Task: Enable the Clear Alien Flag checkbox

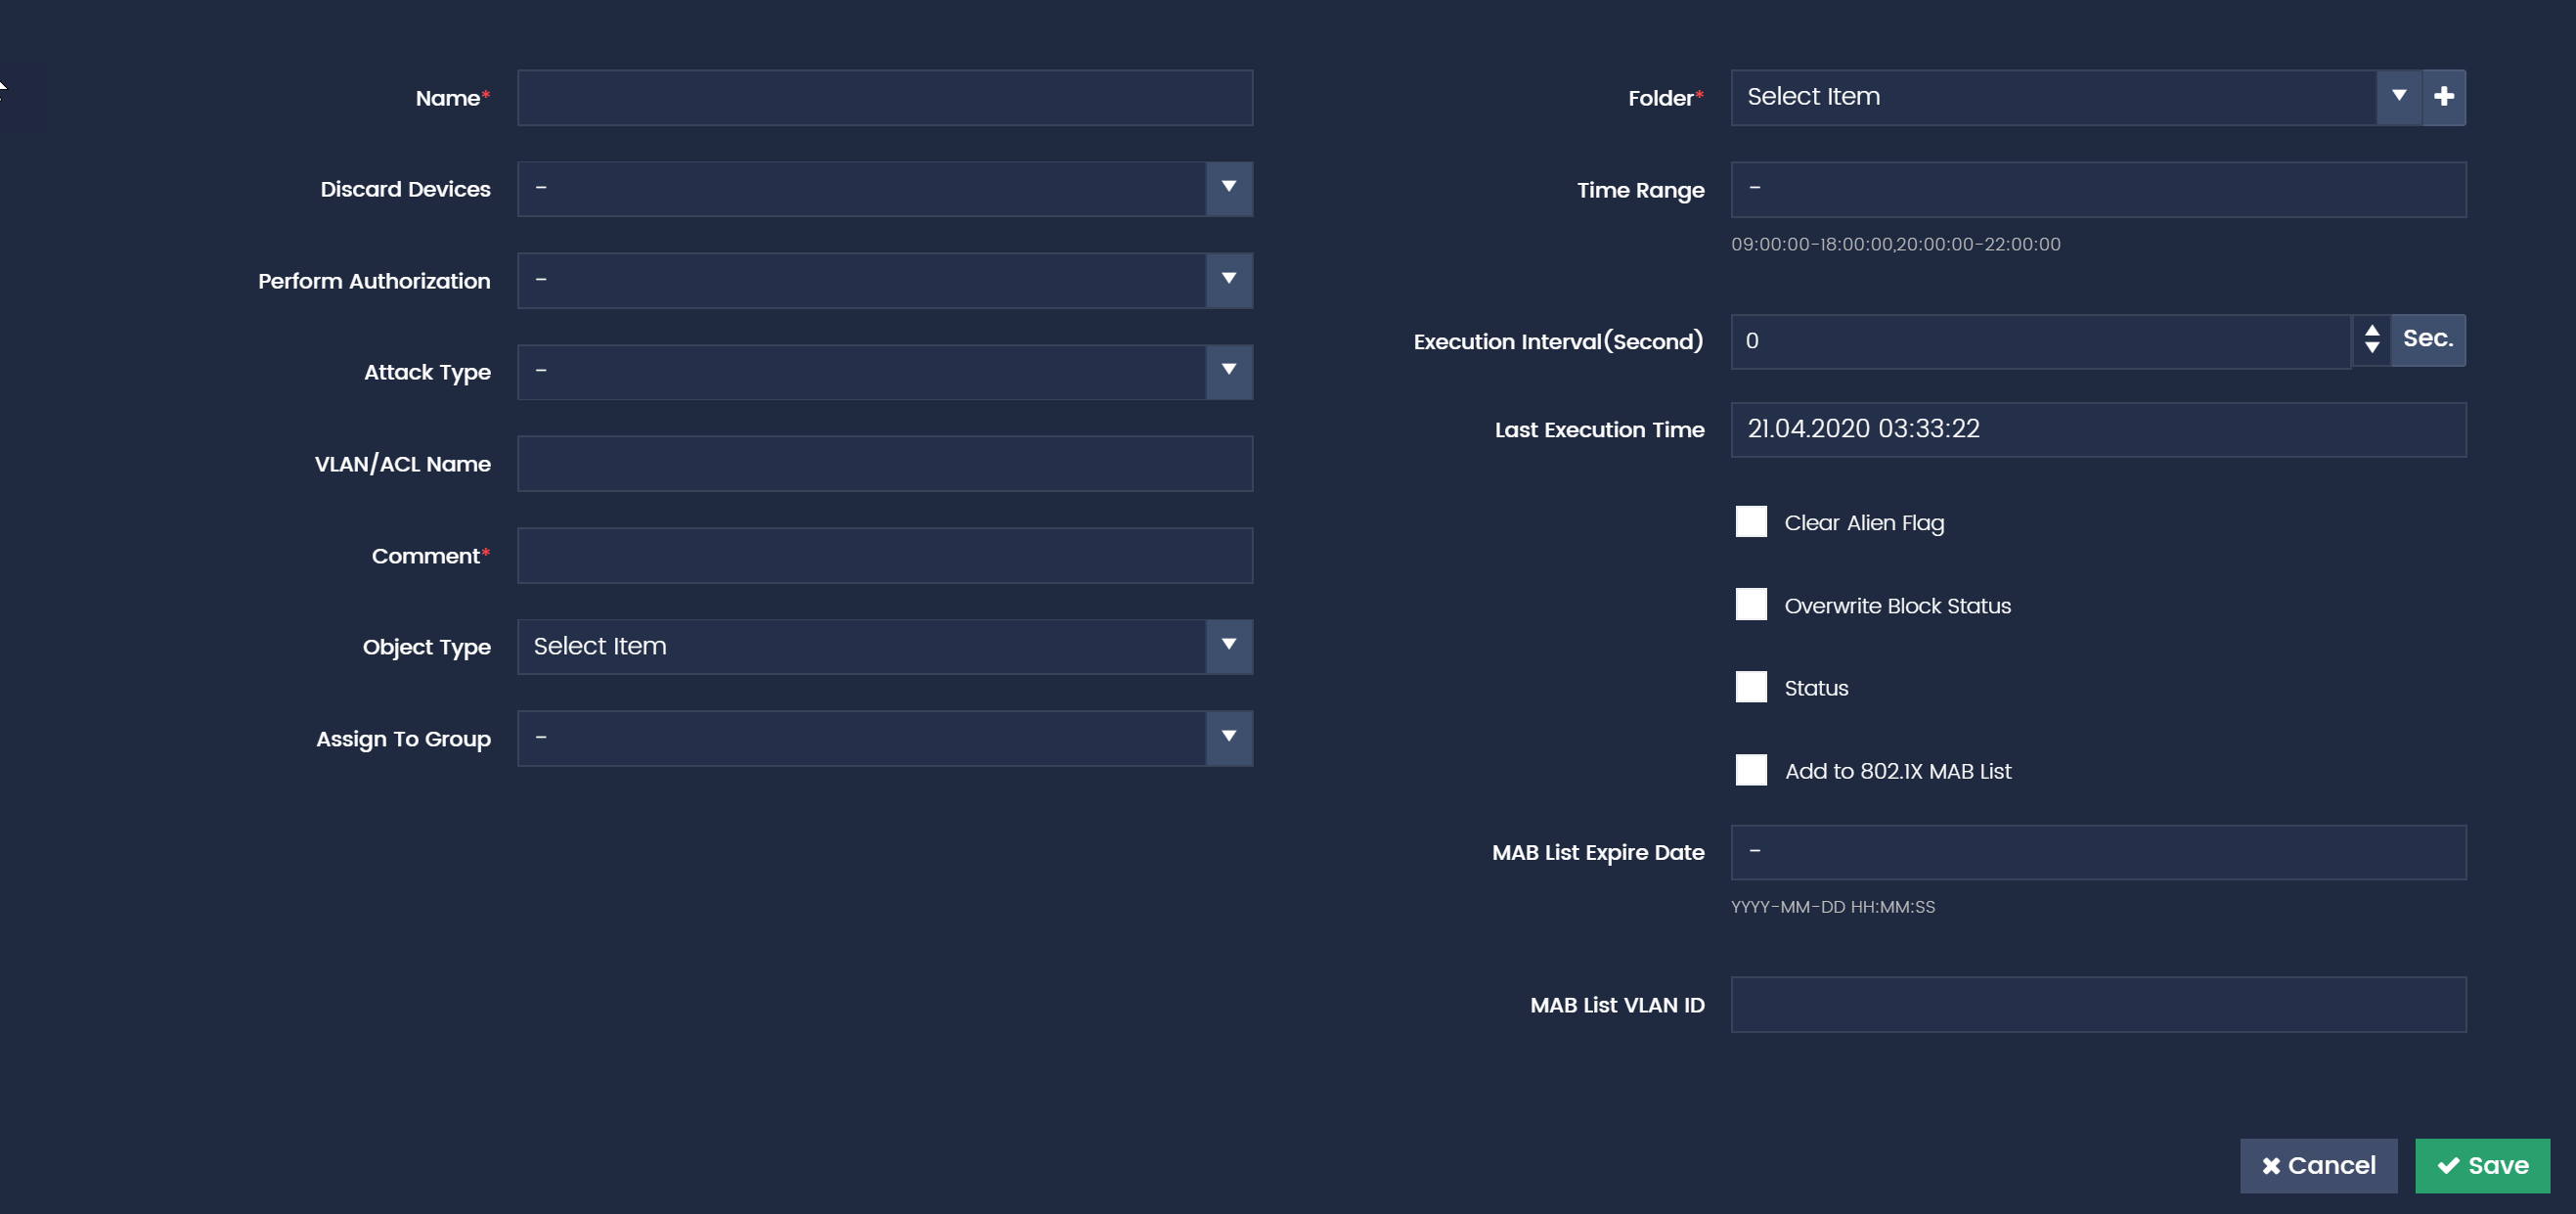Action: pos(1750,522)
